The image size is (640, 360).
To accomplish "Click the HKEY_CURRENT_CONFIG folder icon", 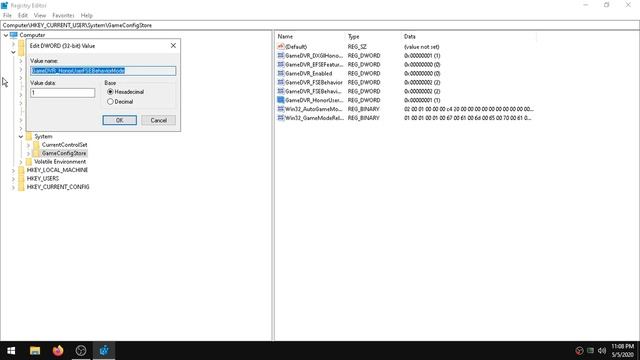I will tap(21, 187).
